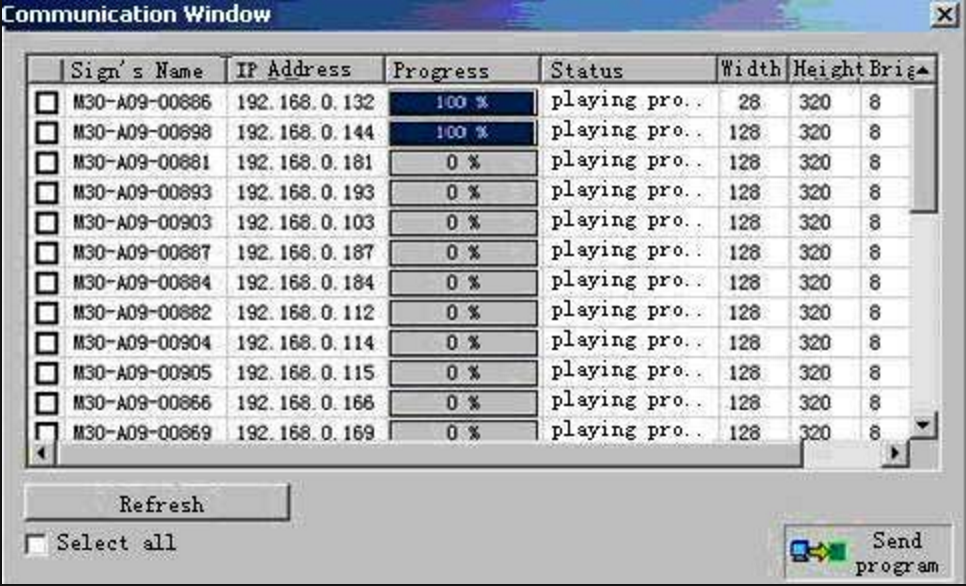Toggle the checkbox next to M30-A09-00905

pyautogui.click(x=47, y=373)
